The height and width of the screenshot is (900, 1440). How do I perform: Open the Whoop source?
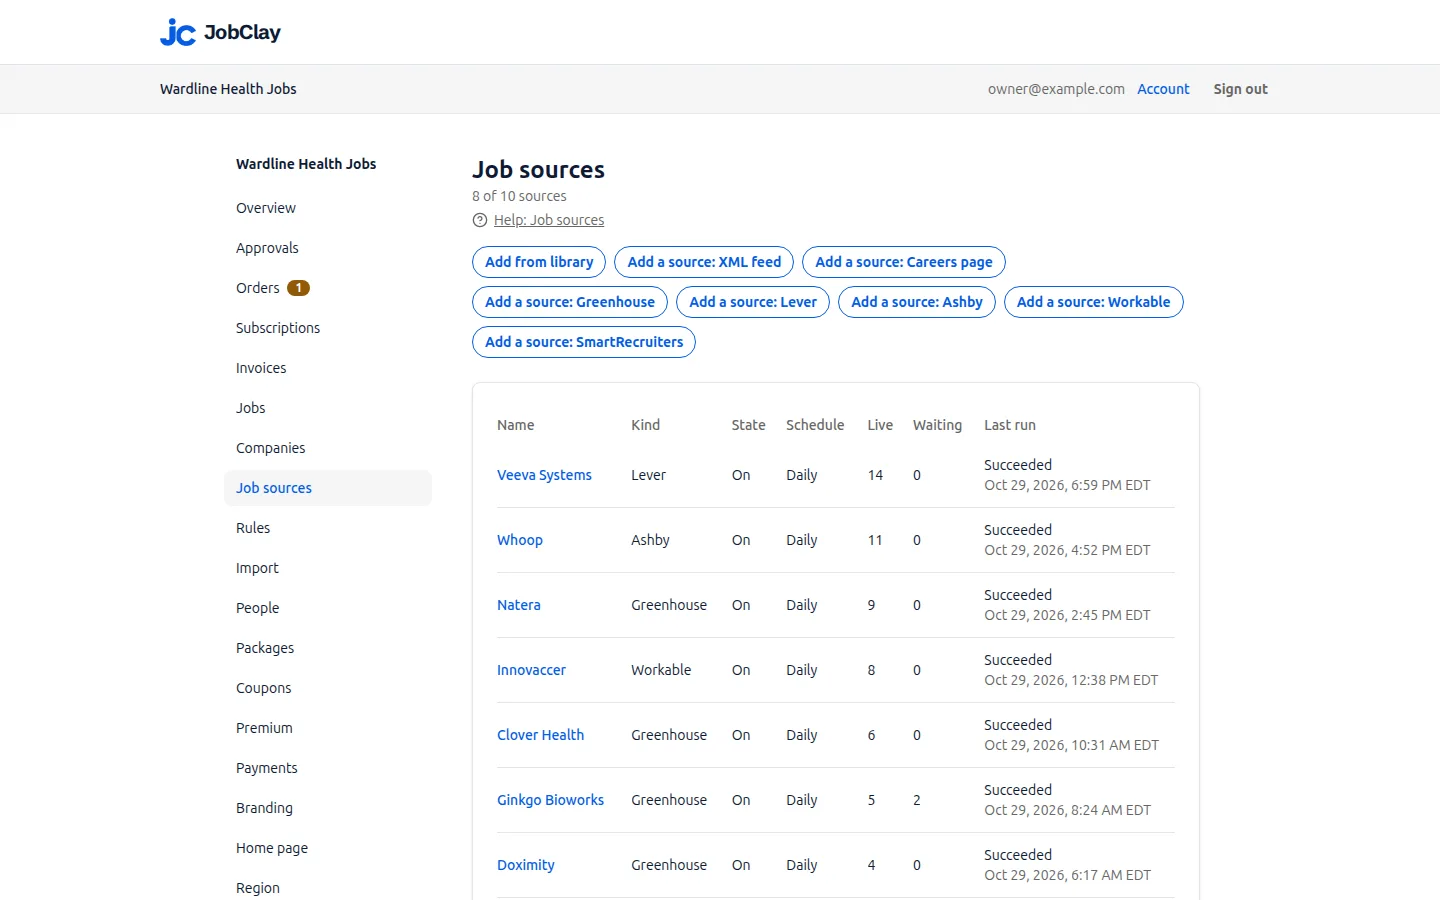[520, 540]
